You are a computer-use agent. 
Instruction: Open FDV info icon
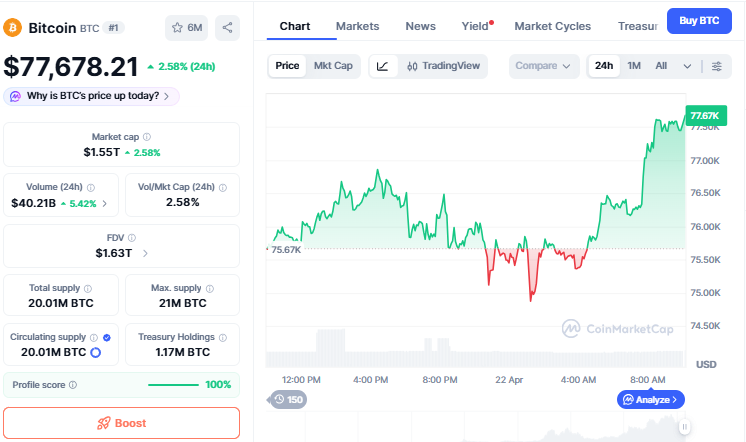(x=132, y=238)
